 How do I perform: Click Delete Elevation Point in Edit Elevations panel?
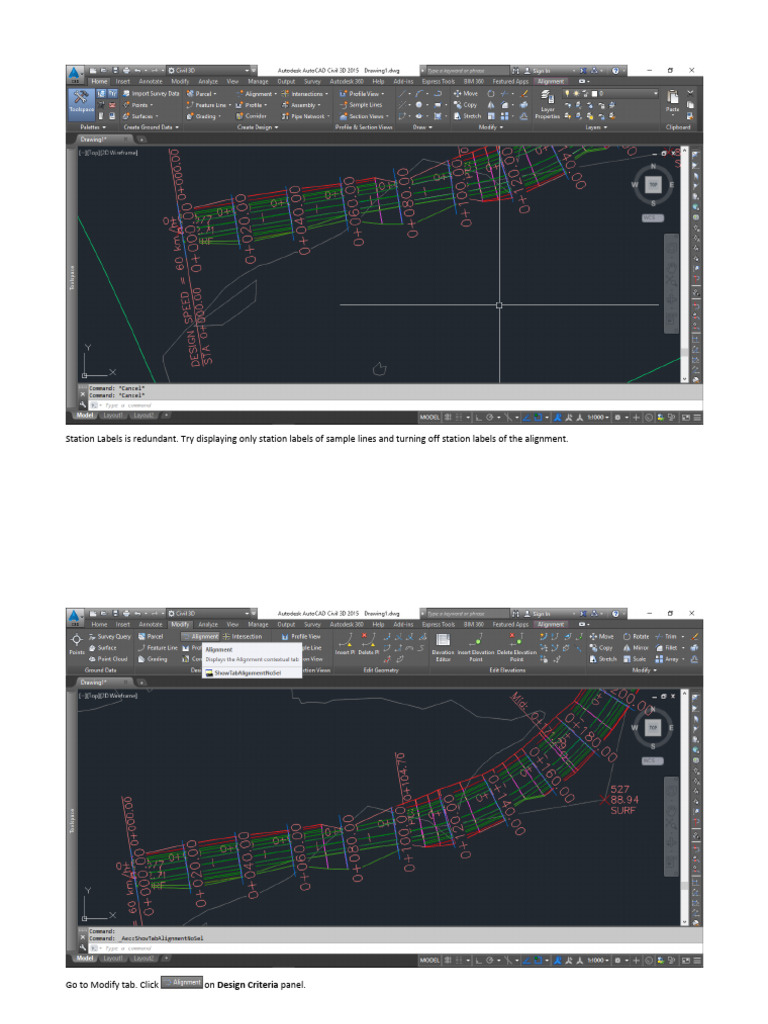[x=516, y=647]
